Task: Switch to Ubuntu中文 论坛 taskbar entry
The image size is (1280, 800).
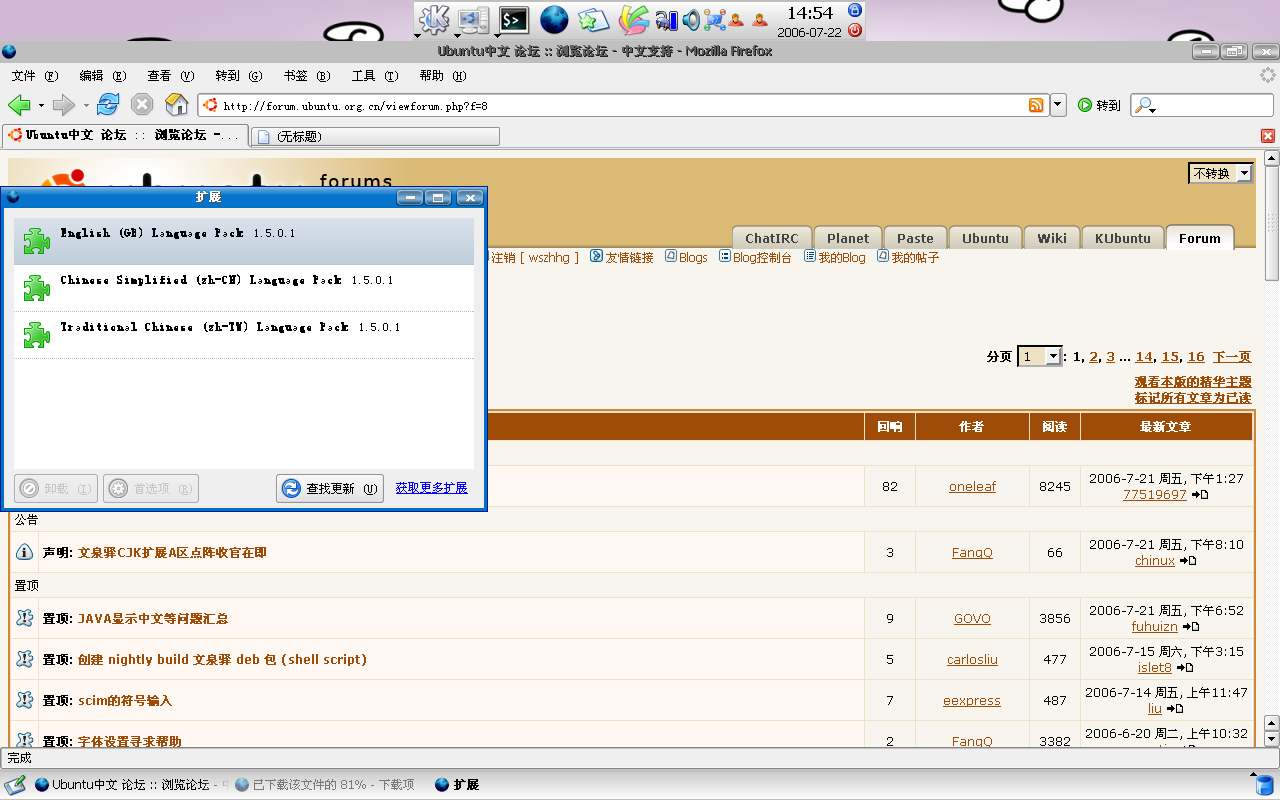Action: point(130,785)
